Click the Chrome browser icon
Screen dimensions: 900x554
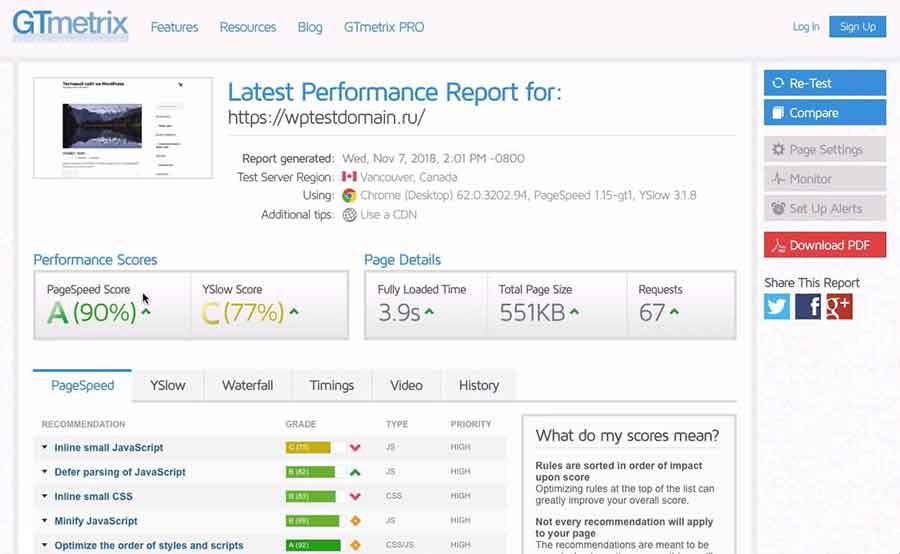349,196
